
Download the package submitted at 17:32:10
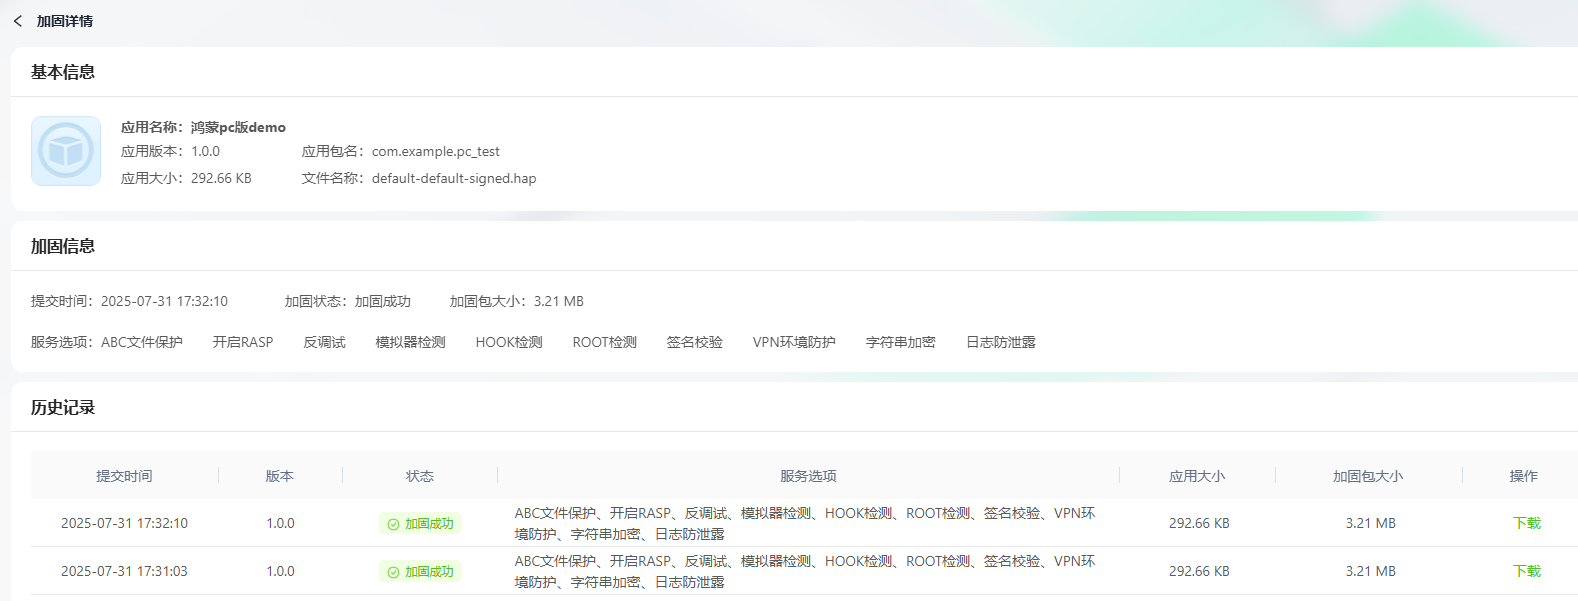coord(1526,523)
